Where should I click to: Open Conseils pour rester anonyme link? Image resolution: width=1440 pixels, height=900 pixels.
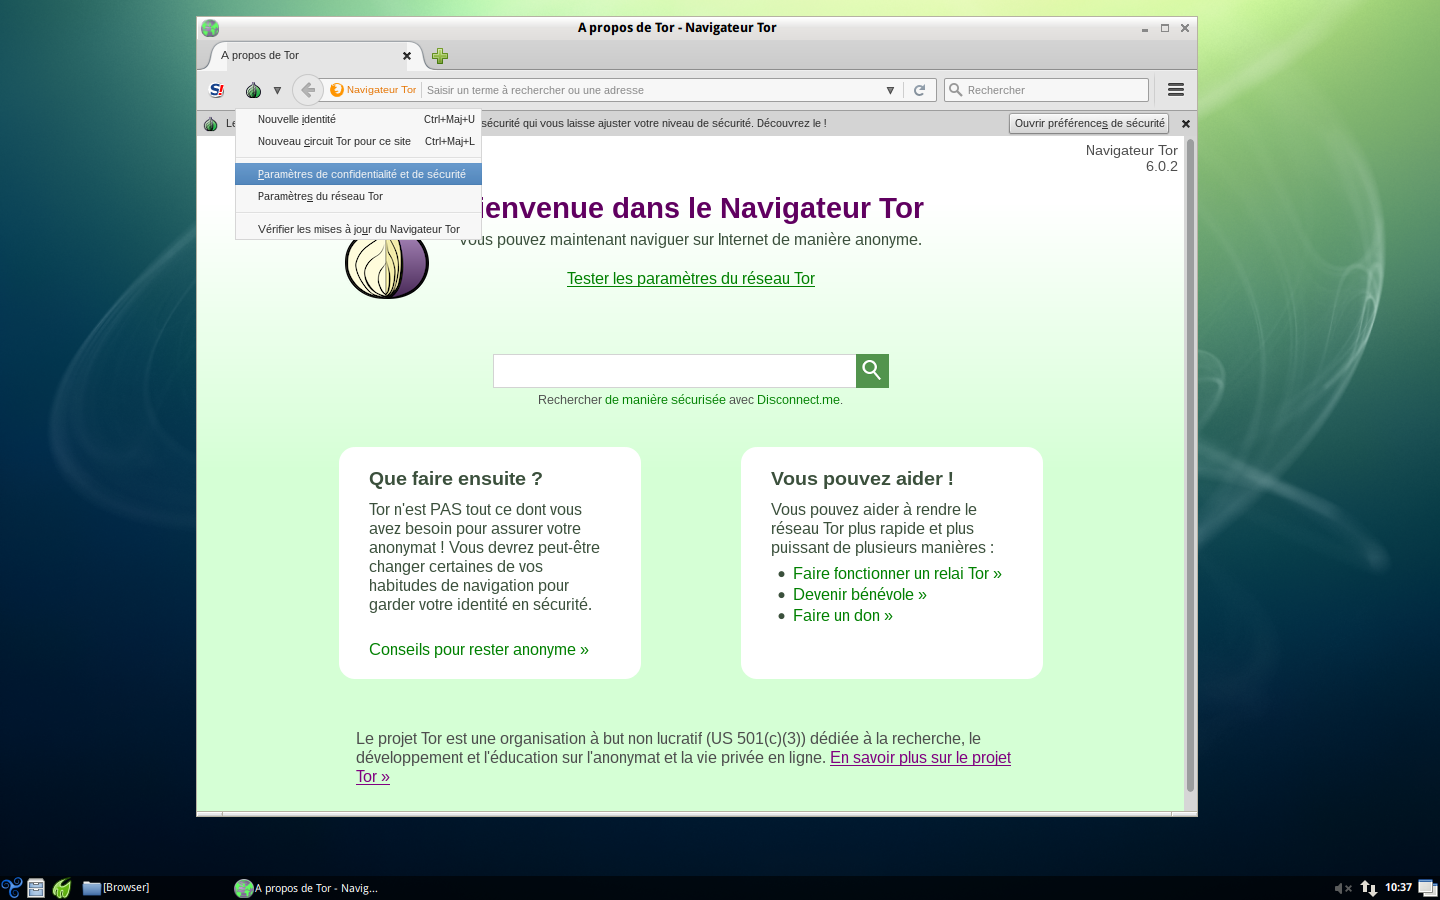pyautogui.click(x=479, y=650)
